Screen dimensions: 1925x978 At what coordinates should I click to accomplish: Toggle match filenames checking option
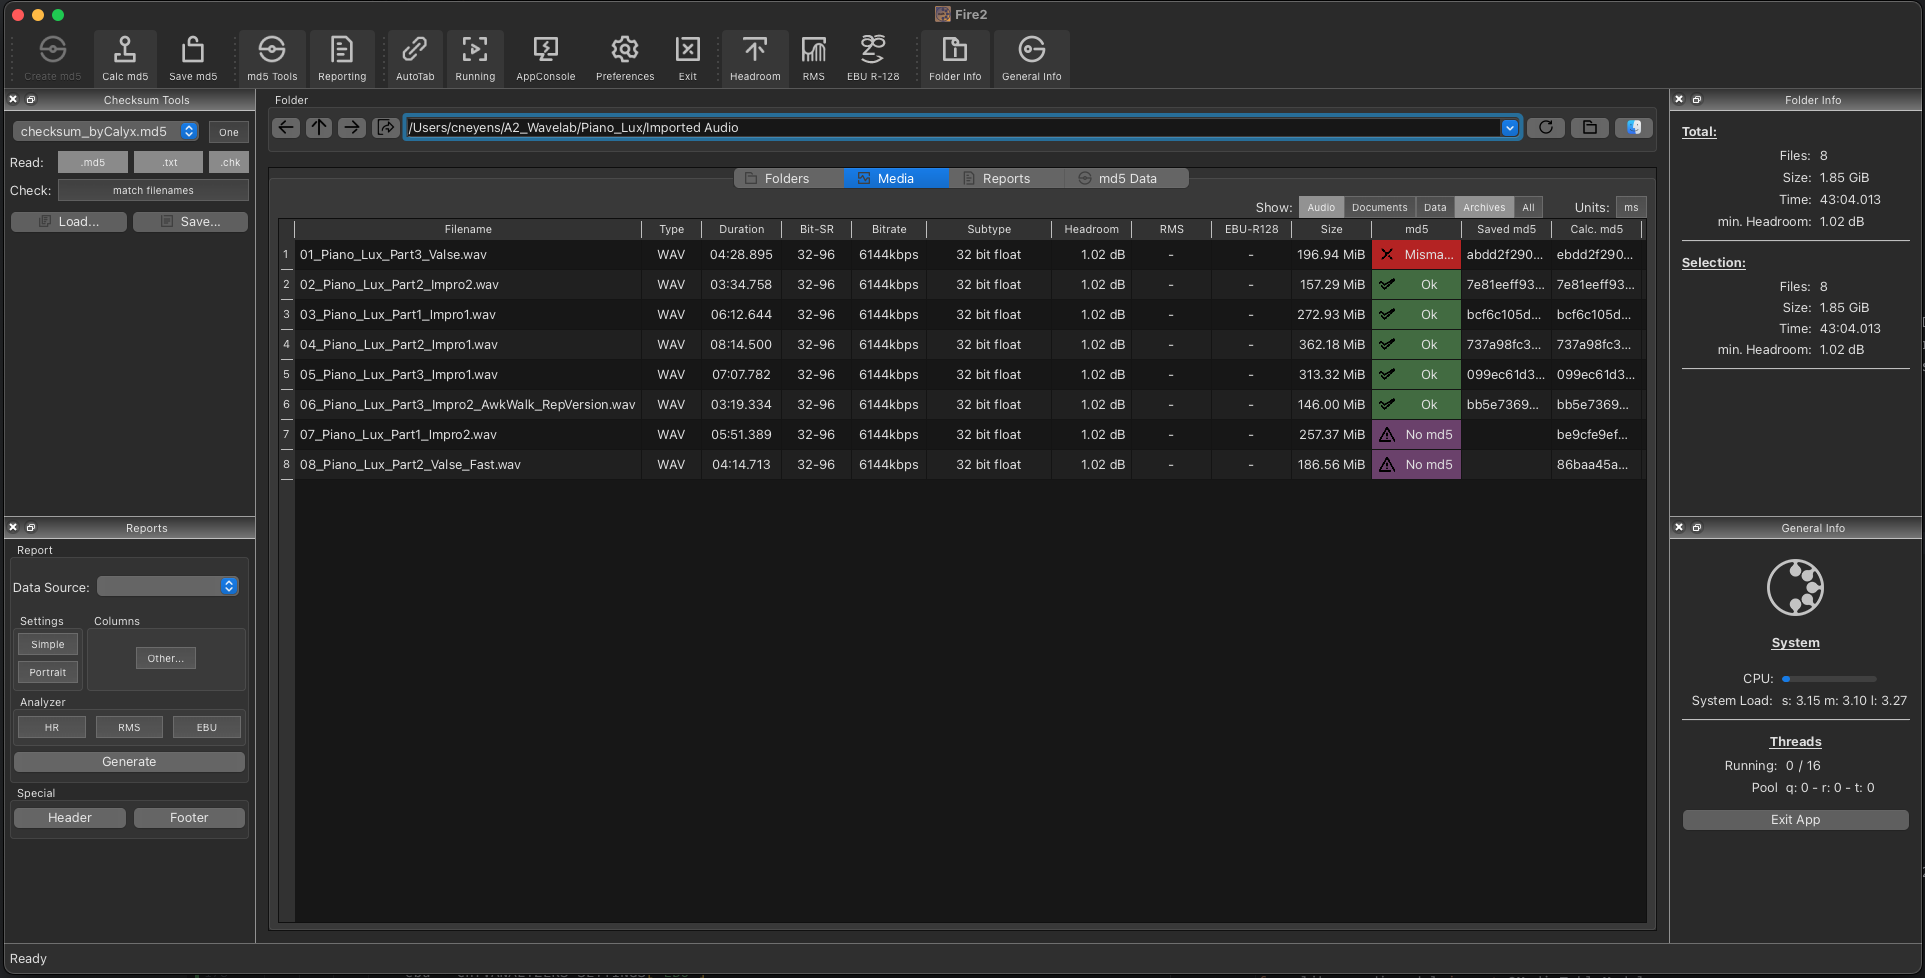153,190
